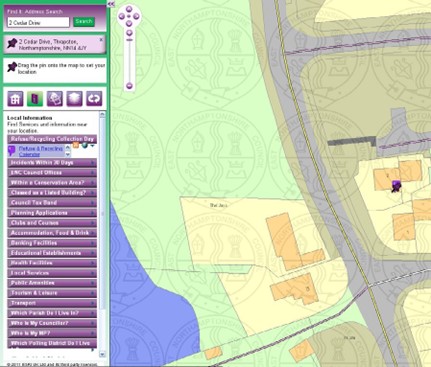Click the green Search button
The height and width of the screenshot is (367, 431).
click(84, 22)
